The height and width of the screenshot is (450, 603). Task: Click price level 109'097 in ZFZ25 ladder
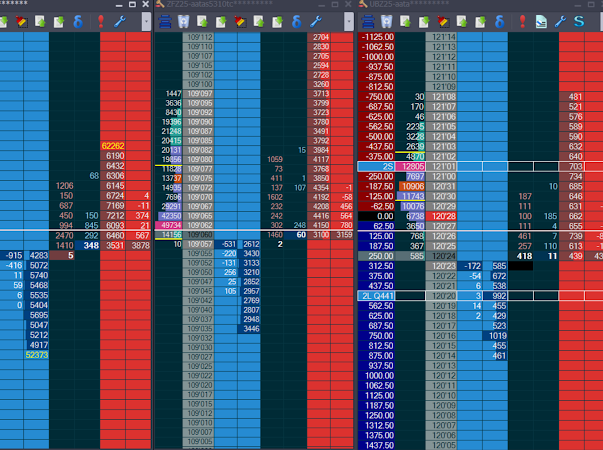(x=198, y=93)
